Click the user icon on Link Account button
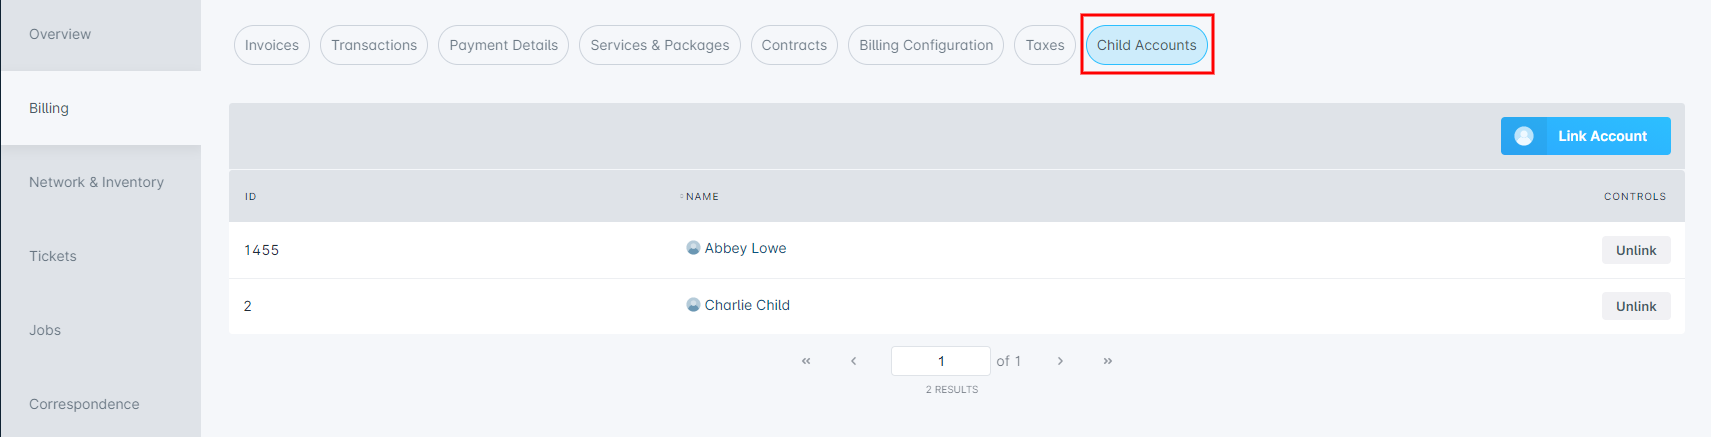This screenshot has width=1711, height=437. (1524, 136)
